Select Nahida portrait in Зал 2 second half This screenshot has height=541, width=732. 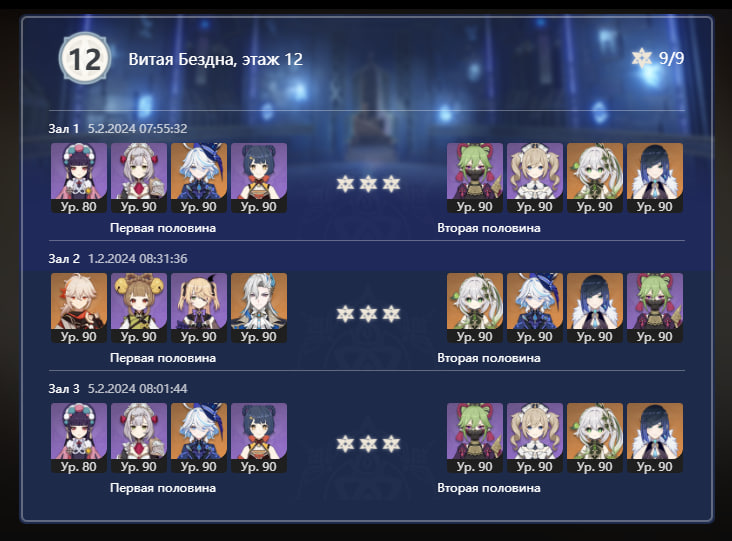click(x=475, y=308)
